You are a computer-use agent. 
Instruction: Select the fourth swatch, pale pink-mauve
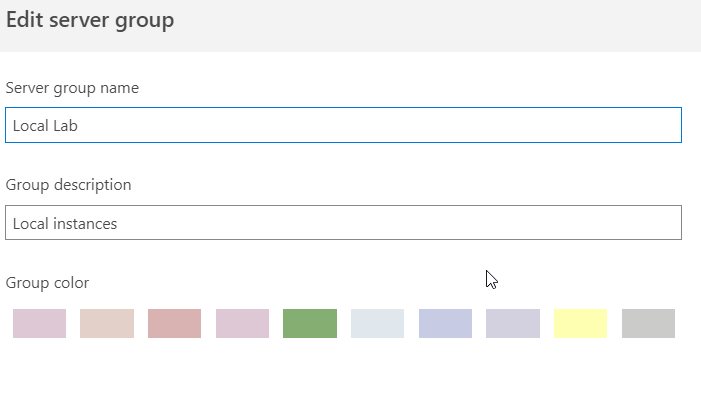242,323
